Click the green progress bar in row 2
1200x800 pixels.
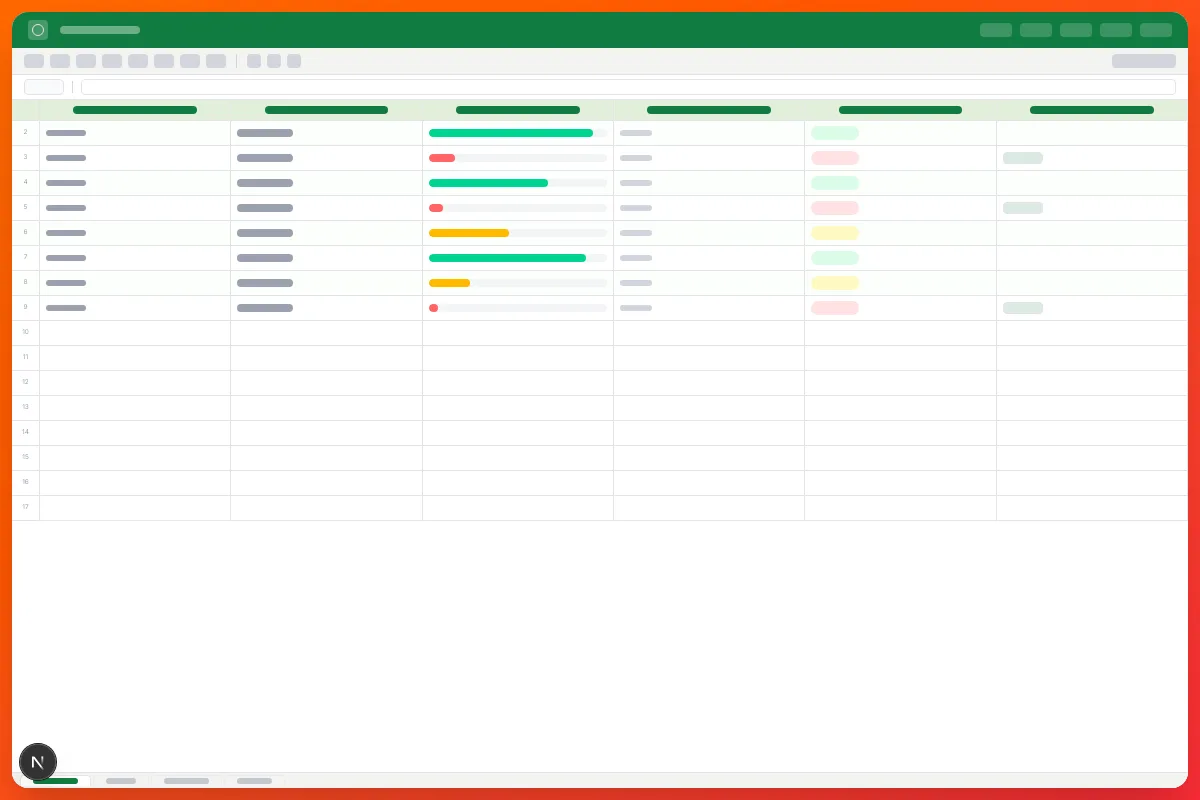(x=511, y=133)
